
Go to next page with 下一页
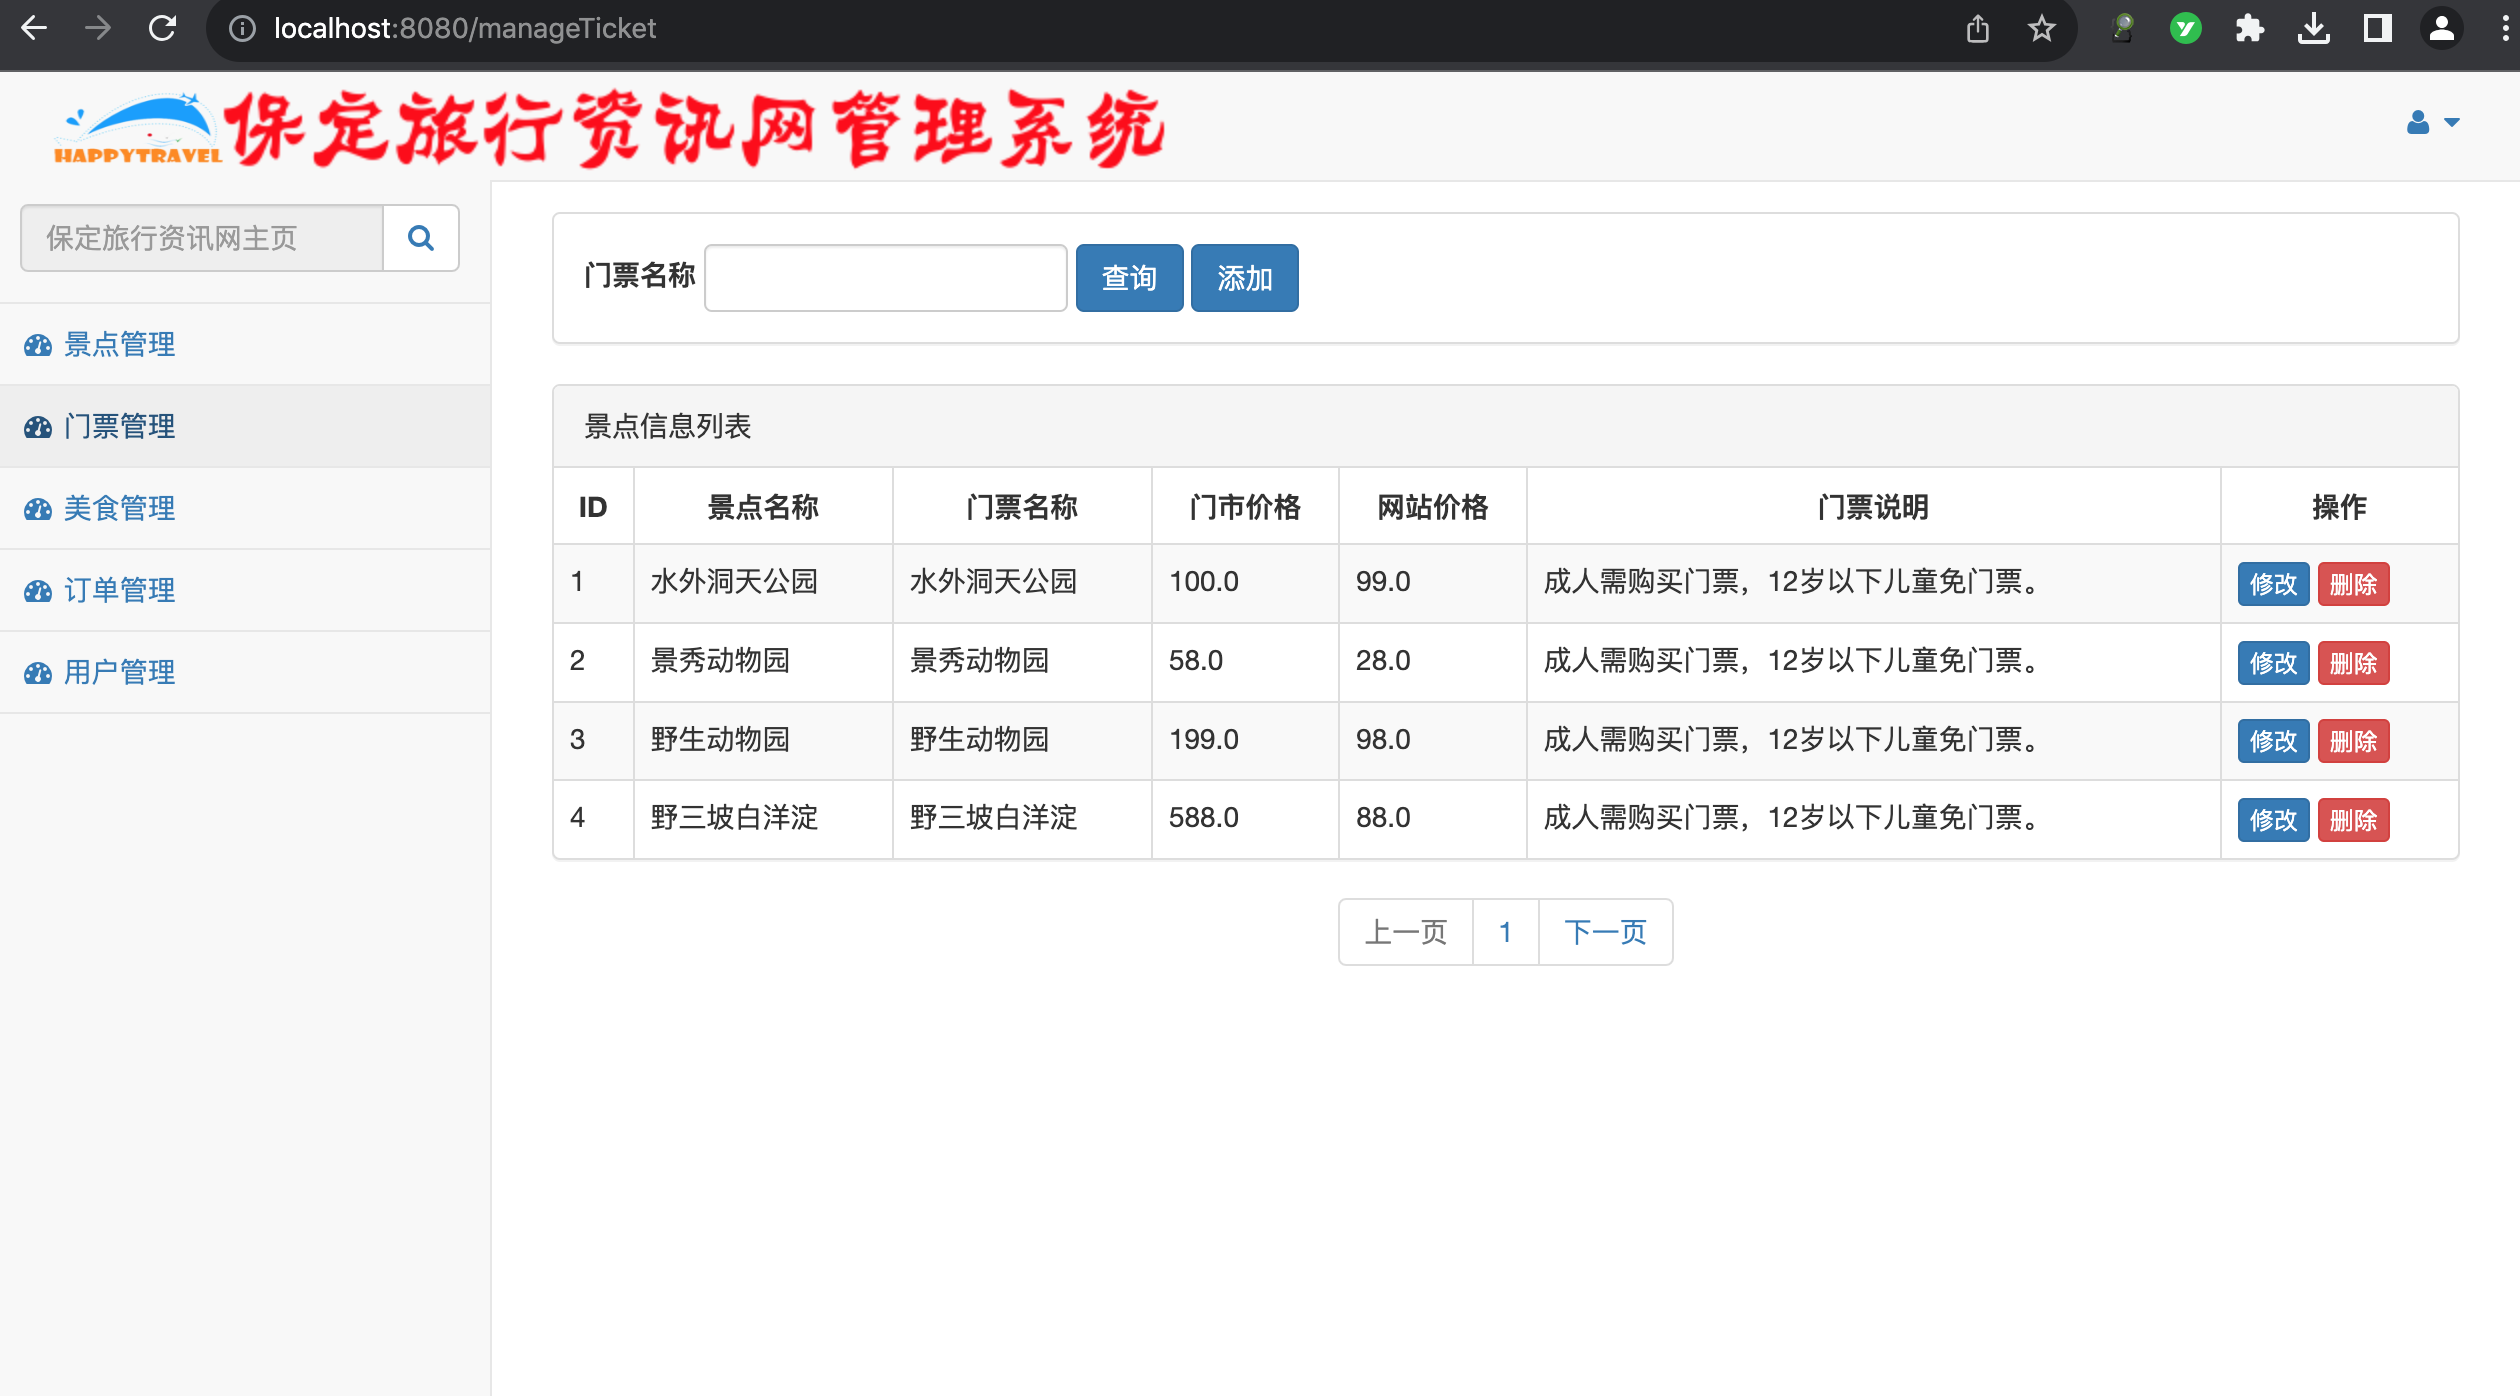click(1605, 932)
